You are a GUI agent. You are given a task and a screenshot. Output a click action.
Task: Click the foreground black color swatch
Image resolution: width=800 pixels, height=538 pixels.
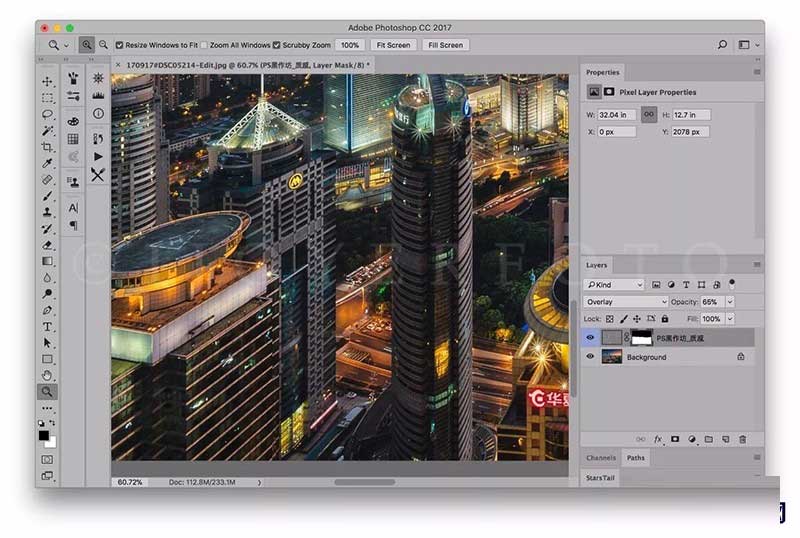point(44,435)
